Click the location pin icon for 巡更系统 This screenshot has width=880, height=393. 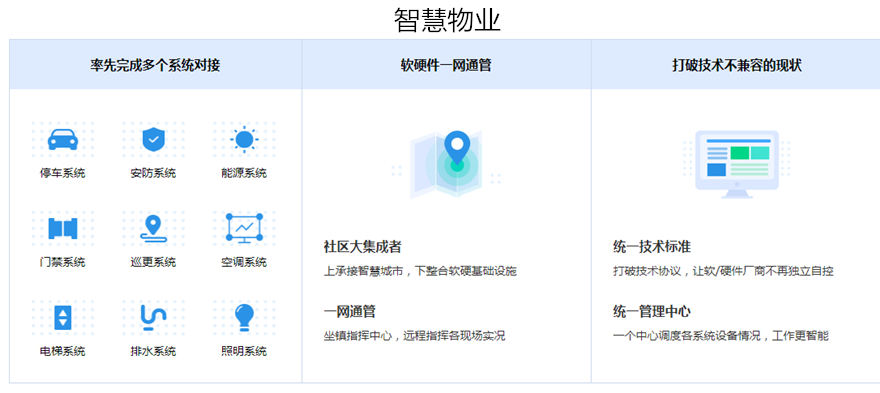[153, 229]
